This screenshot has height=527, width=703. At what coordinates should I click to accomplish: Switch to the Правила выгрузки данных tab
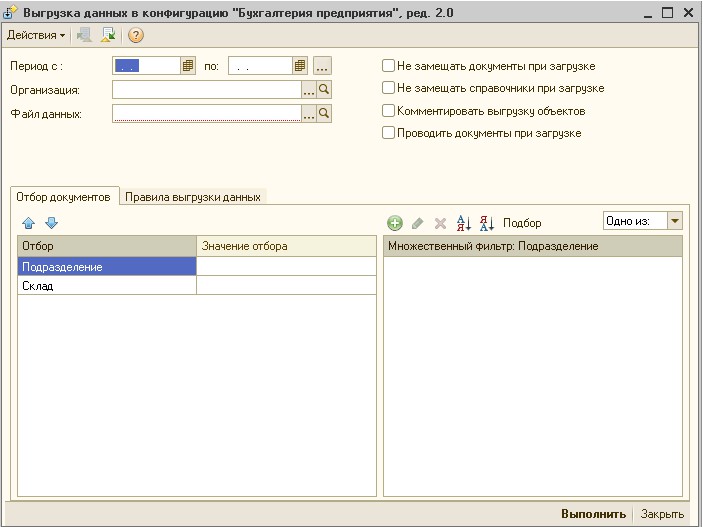click(193, 197)
